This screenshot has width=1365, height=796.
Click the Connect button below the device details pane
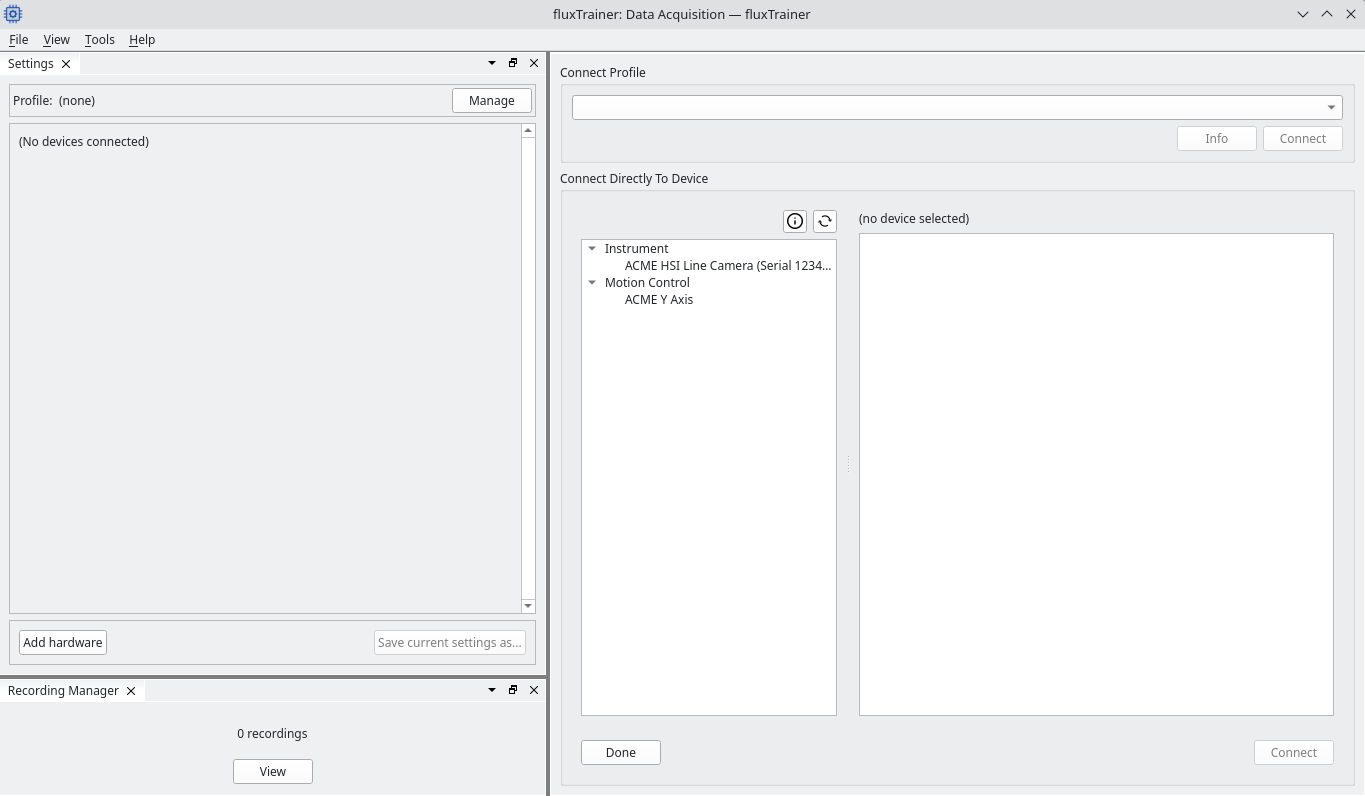point(1294,753)
